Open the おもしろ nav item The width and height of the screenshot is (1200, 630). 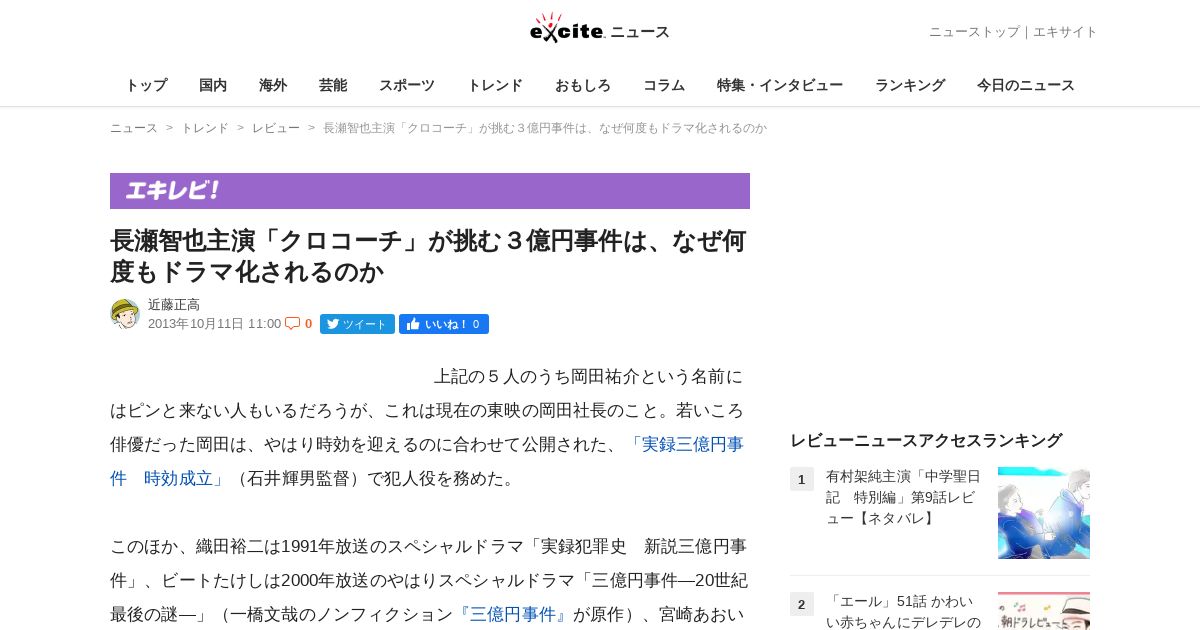click(583, 85)
